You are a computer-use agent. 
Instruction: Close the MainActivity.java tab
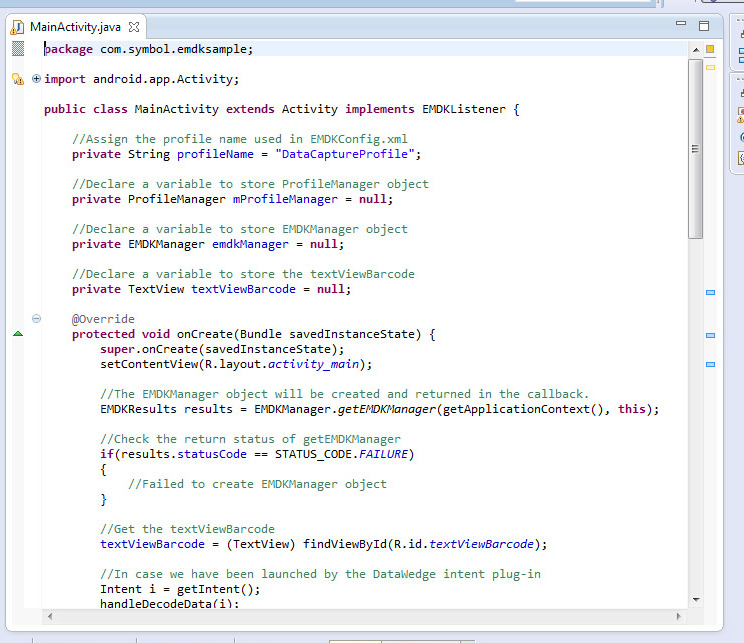coord(134,26)
